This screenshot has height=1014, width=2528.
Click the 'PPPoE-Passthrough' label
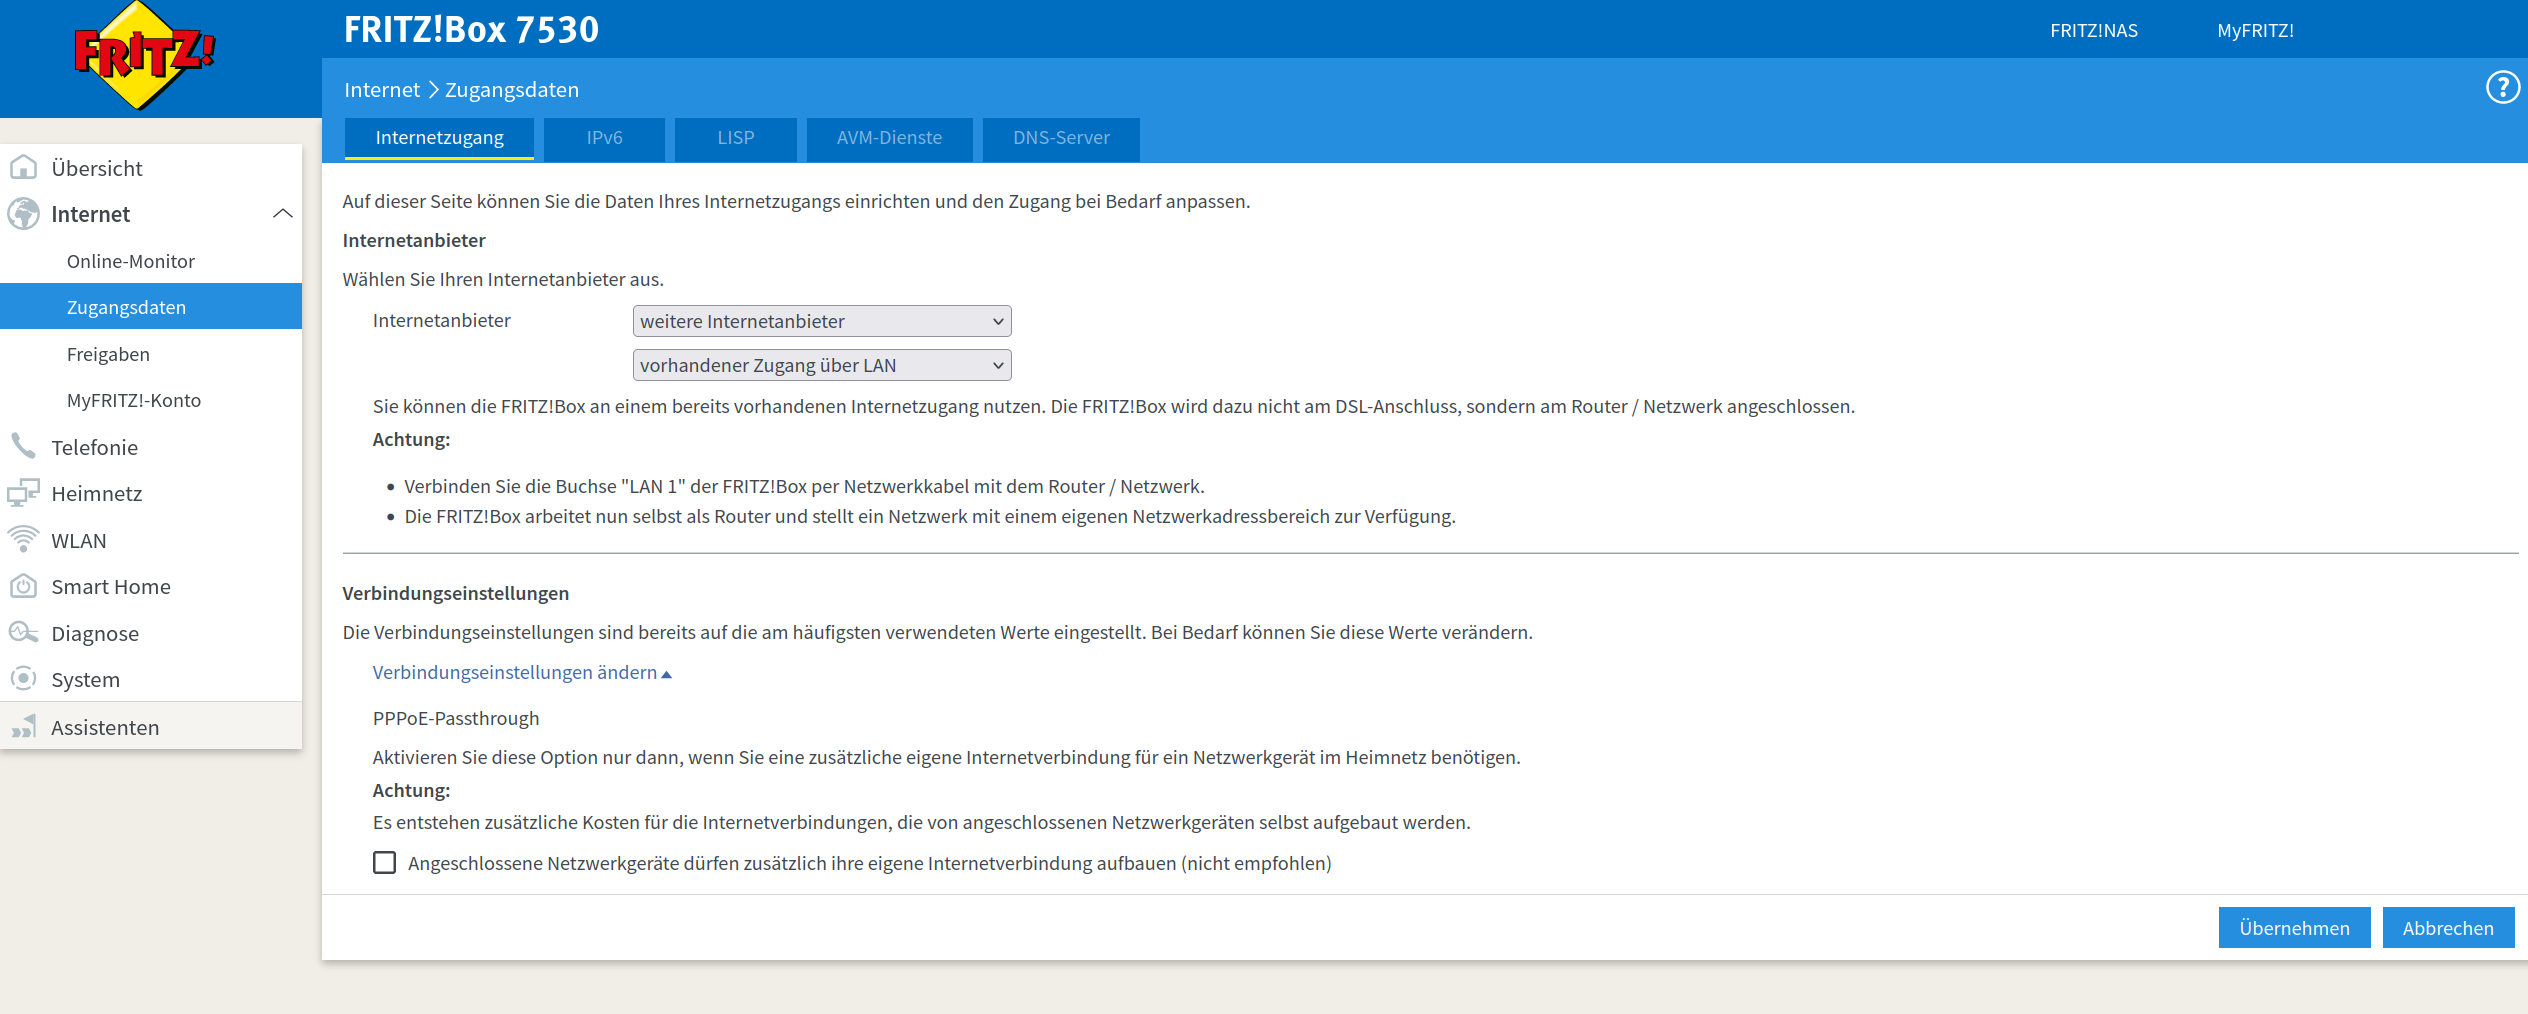pos(456,718)
